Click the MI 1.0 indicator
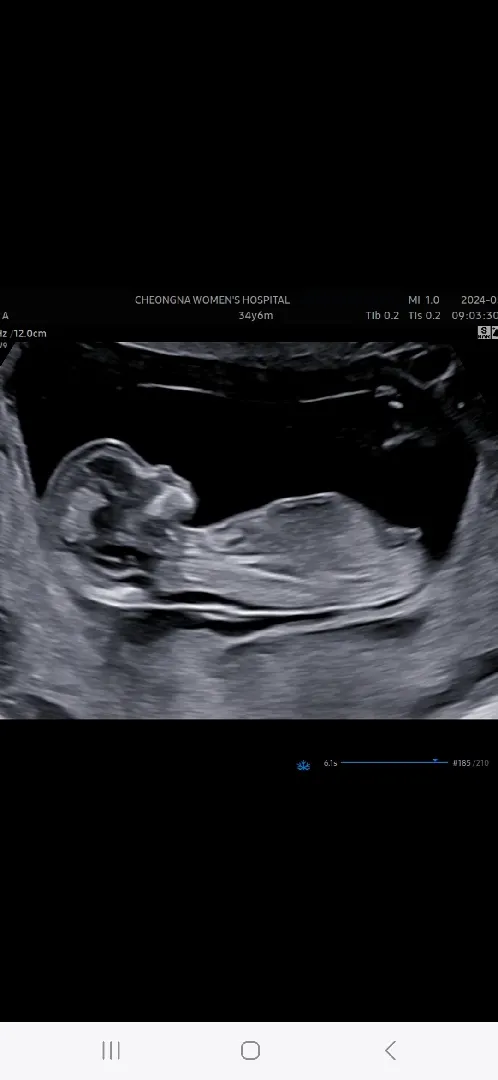This screenshot has width=498, height=1080. pyautogui.click(x=424, y=300)
